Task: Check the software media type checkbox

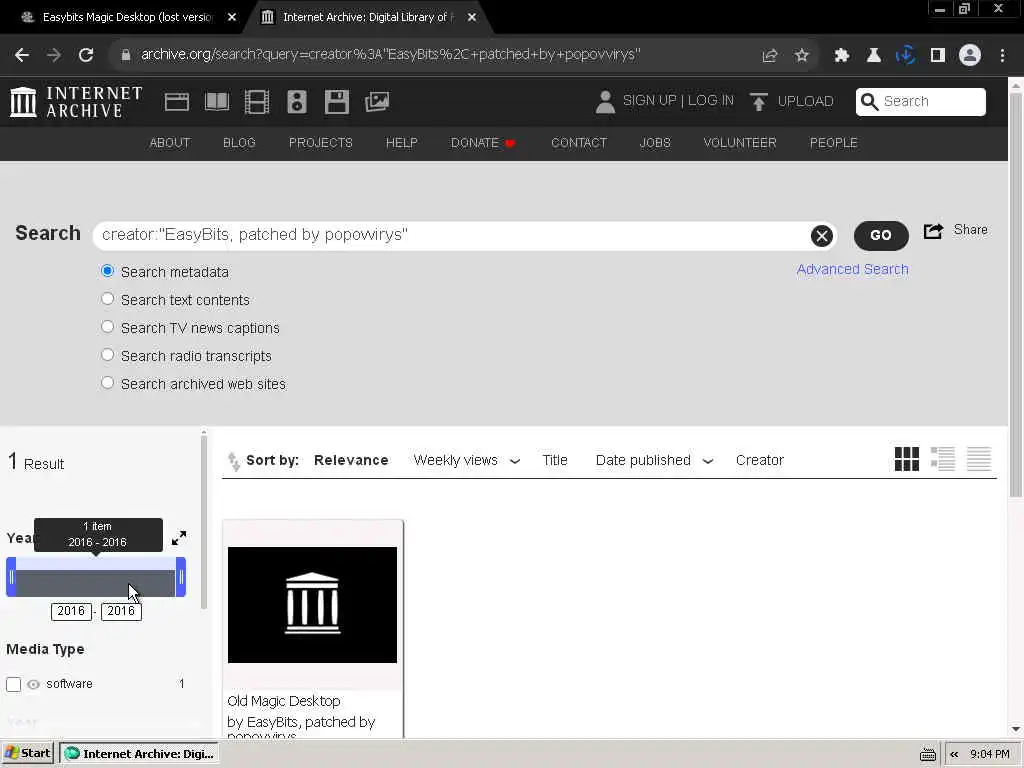Action: click(14, 684)
